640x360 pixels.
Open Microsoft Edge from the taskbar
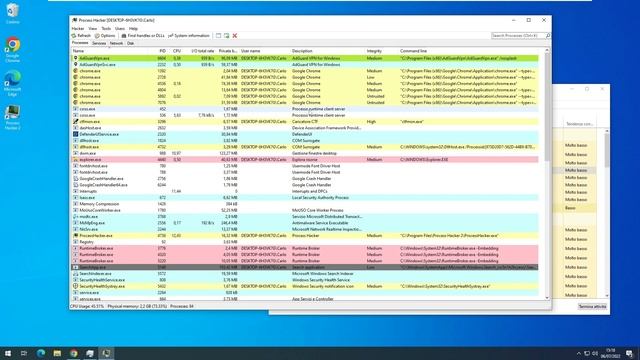click(x=41, y=353)
